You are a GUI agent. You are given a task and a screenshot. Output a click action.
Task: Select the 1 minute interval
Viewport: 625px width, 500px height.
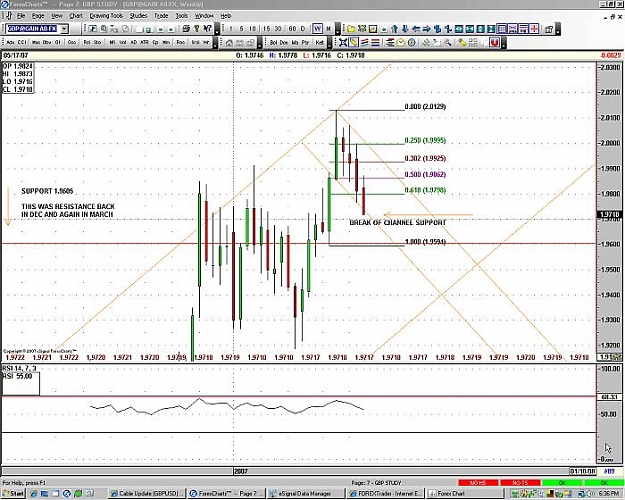coord(231,29)
